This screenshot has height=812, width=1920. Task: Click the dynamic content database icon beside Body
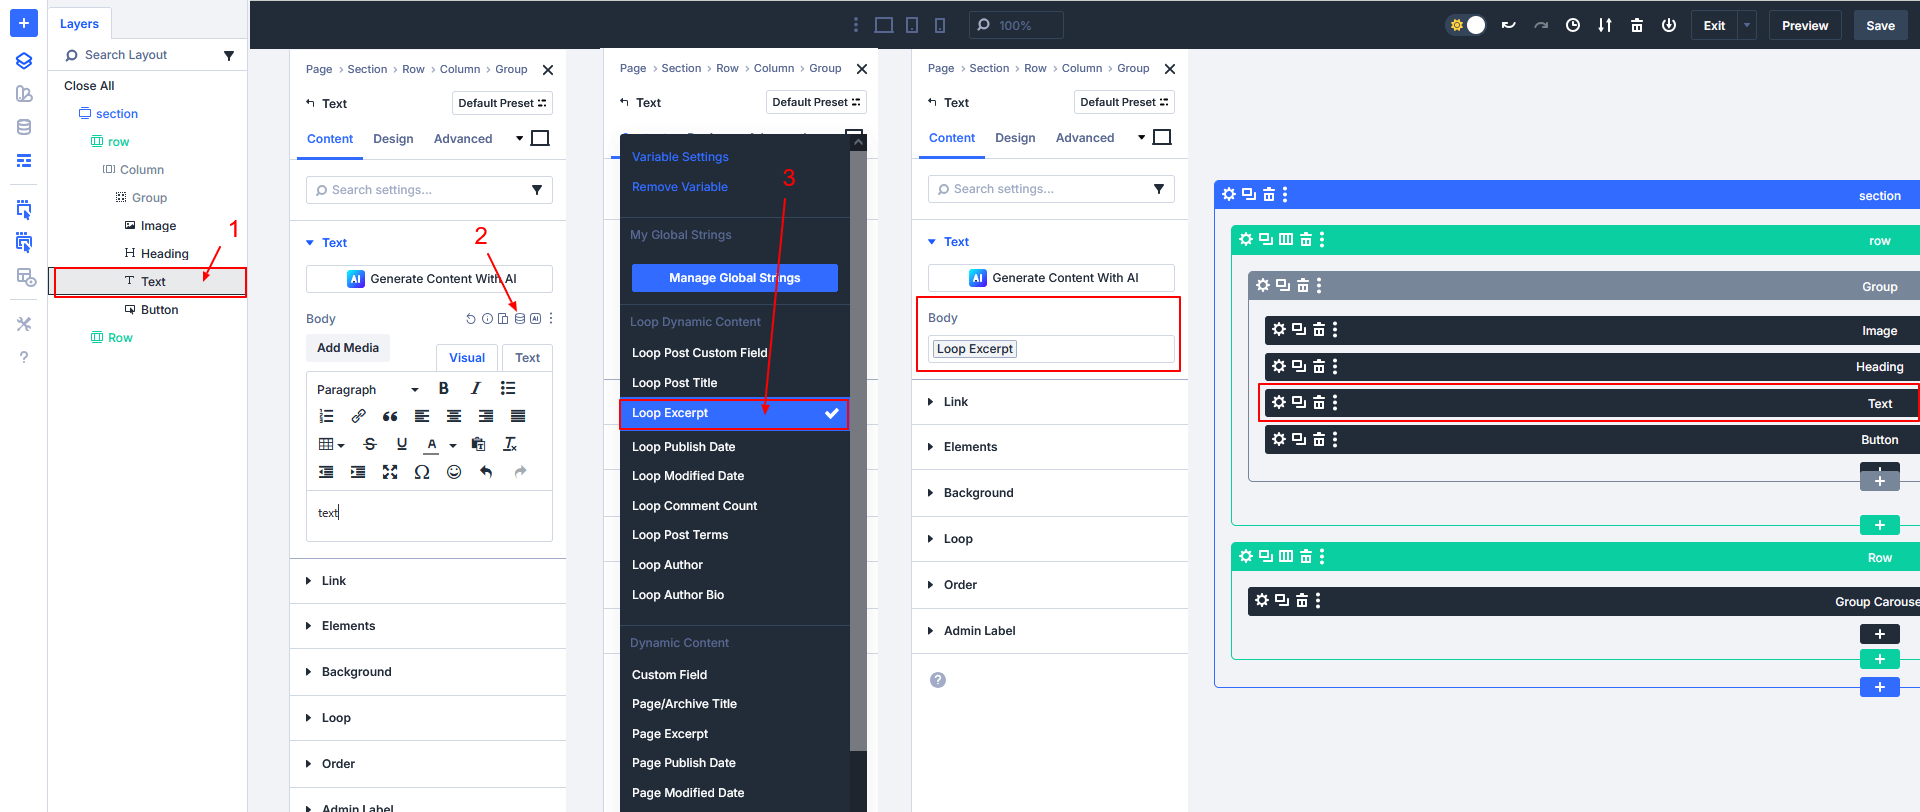(x=519, y=319)
